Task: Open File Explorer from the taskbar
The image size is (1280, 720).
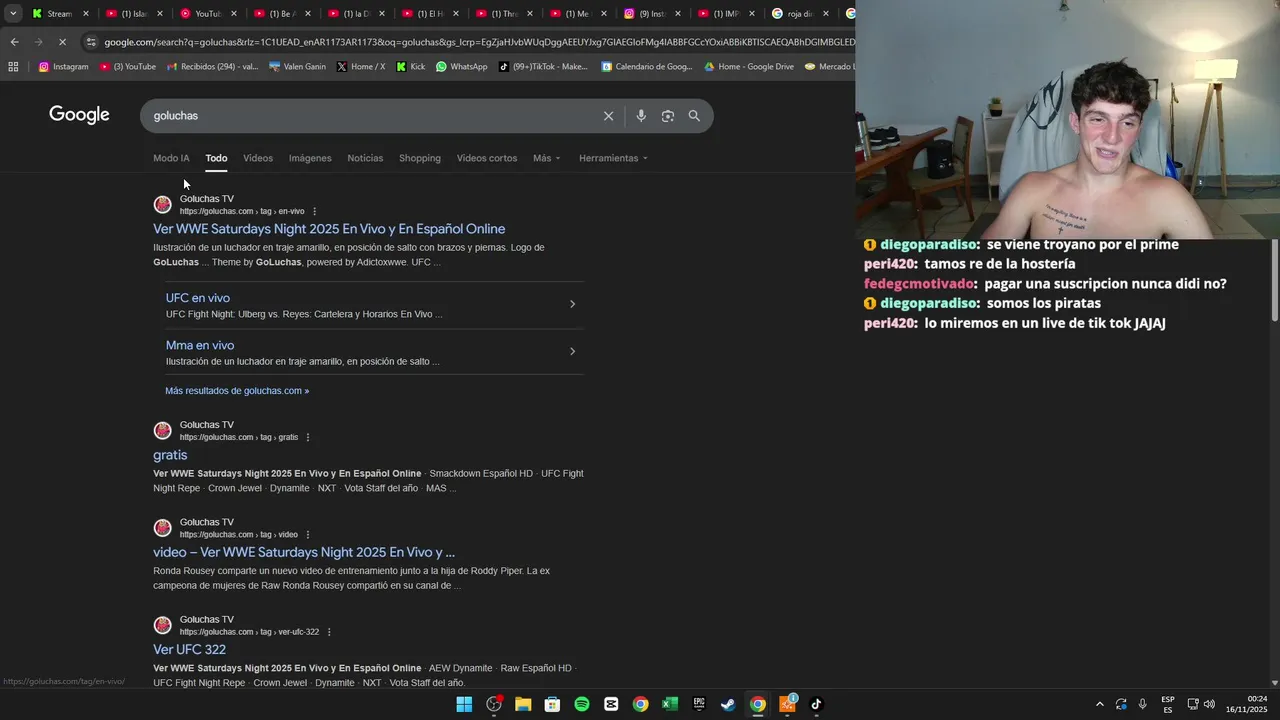Action: tap(523, 704)
